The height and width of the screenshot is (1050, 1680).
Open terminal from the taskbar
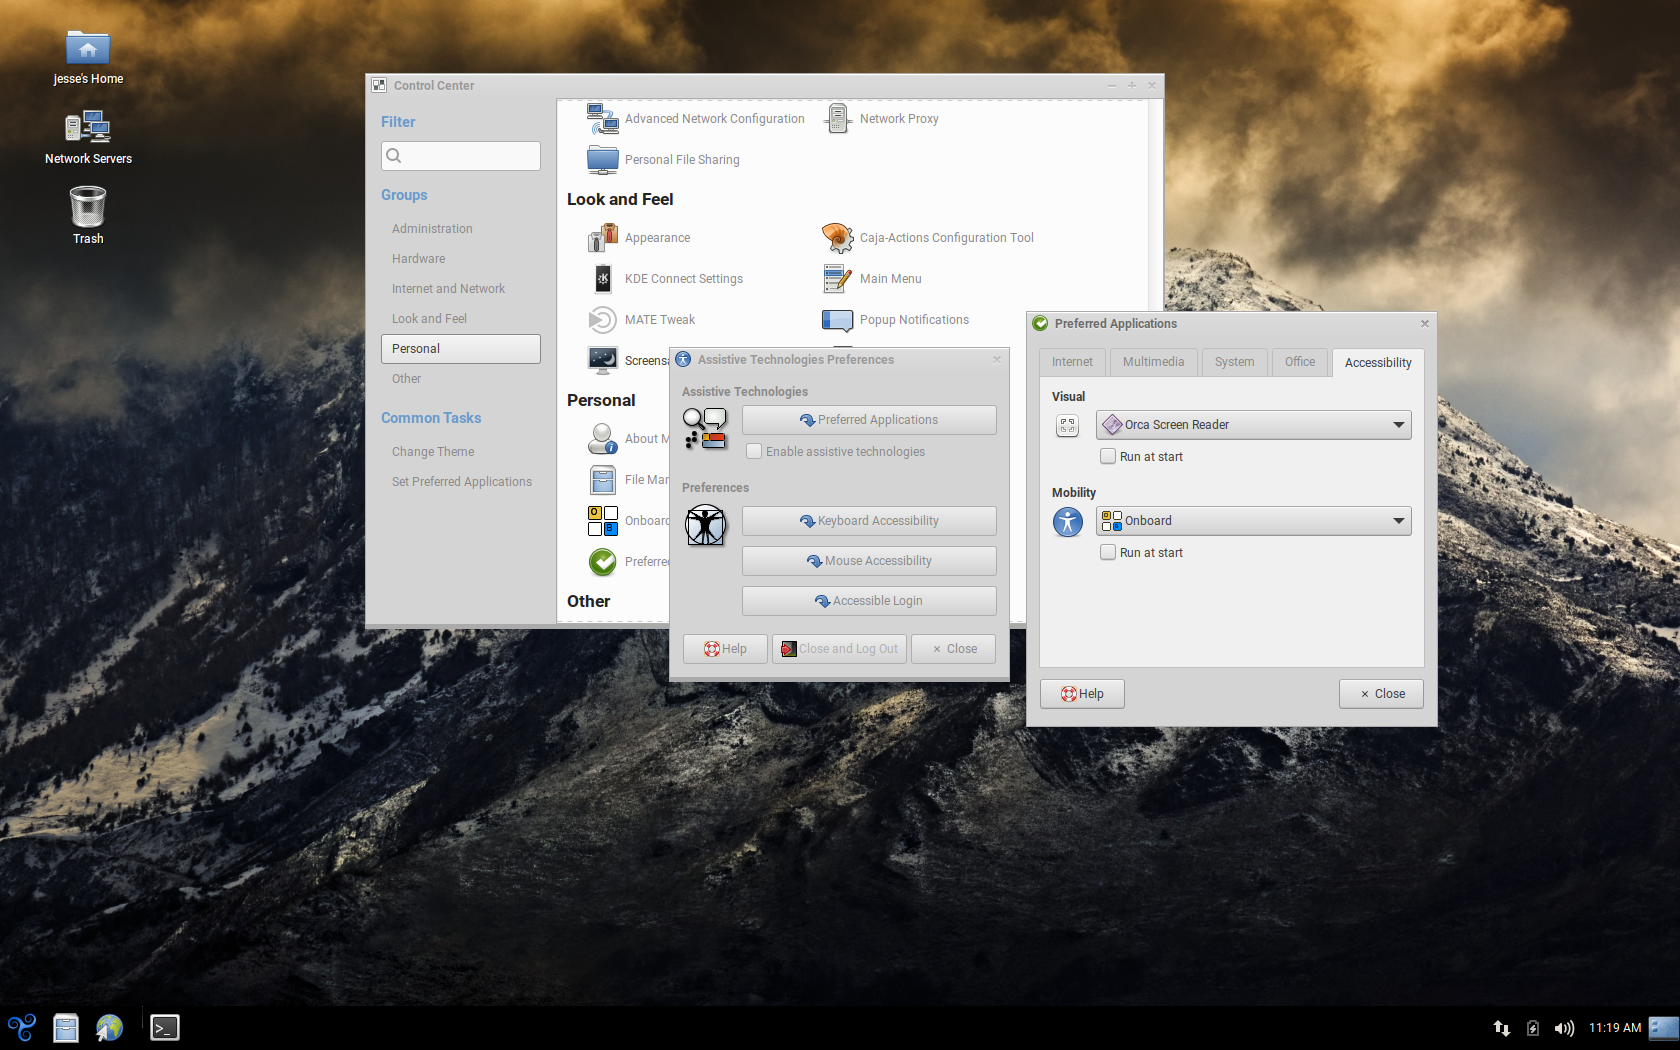tap(165, 1028)
